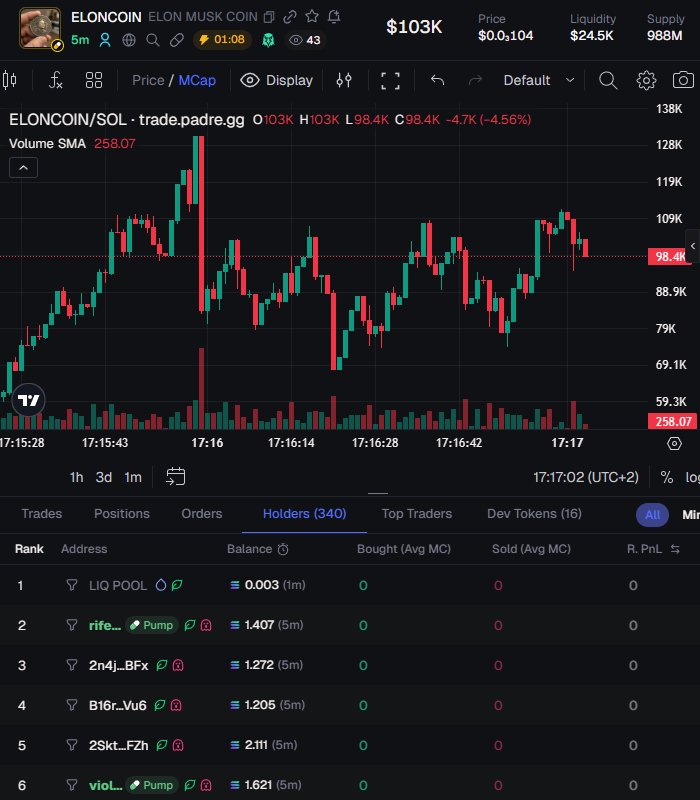Screen dimensions: 700x800
Task: Open chart sliders adjustment icon
Action: [344, 80]
